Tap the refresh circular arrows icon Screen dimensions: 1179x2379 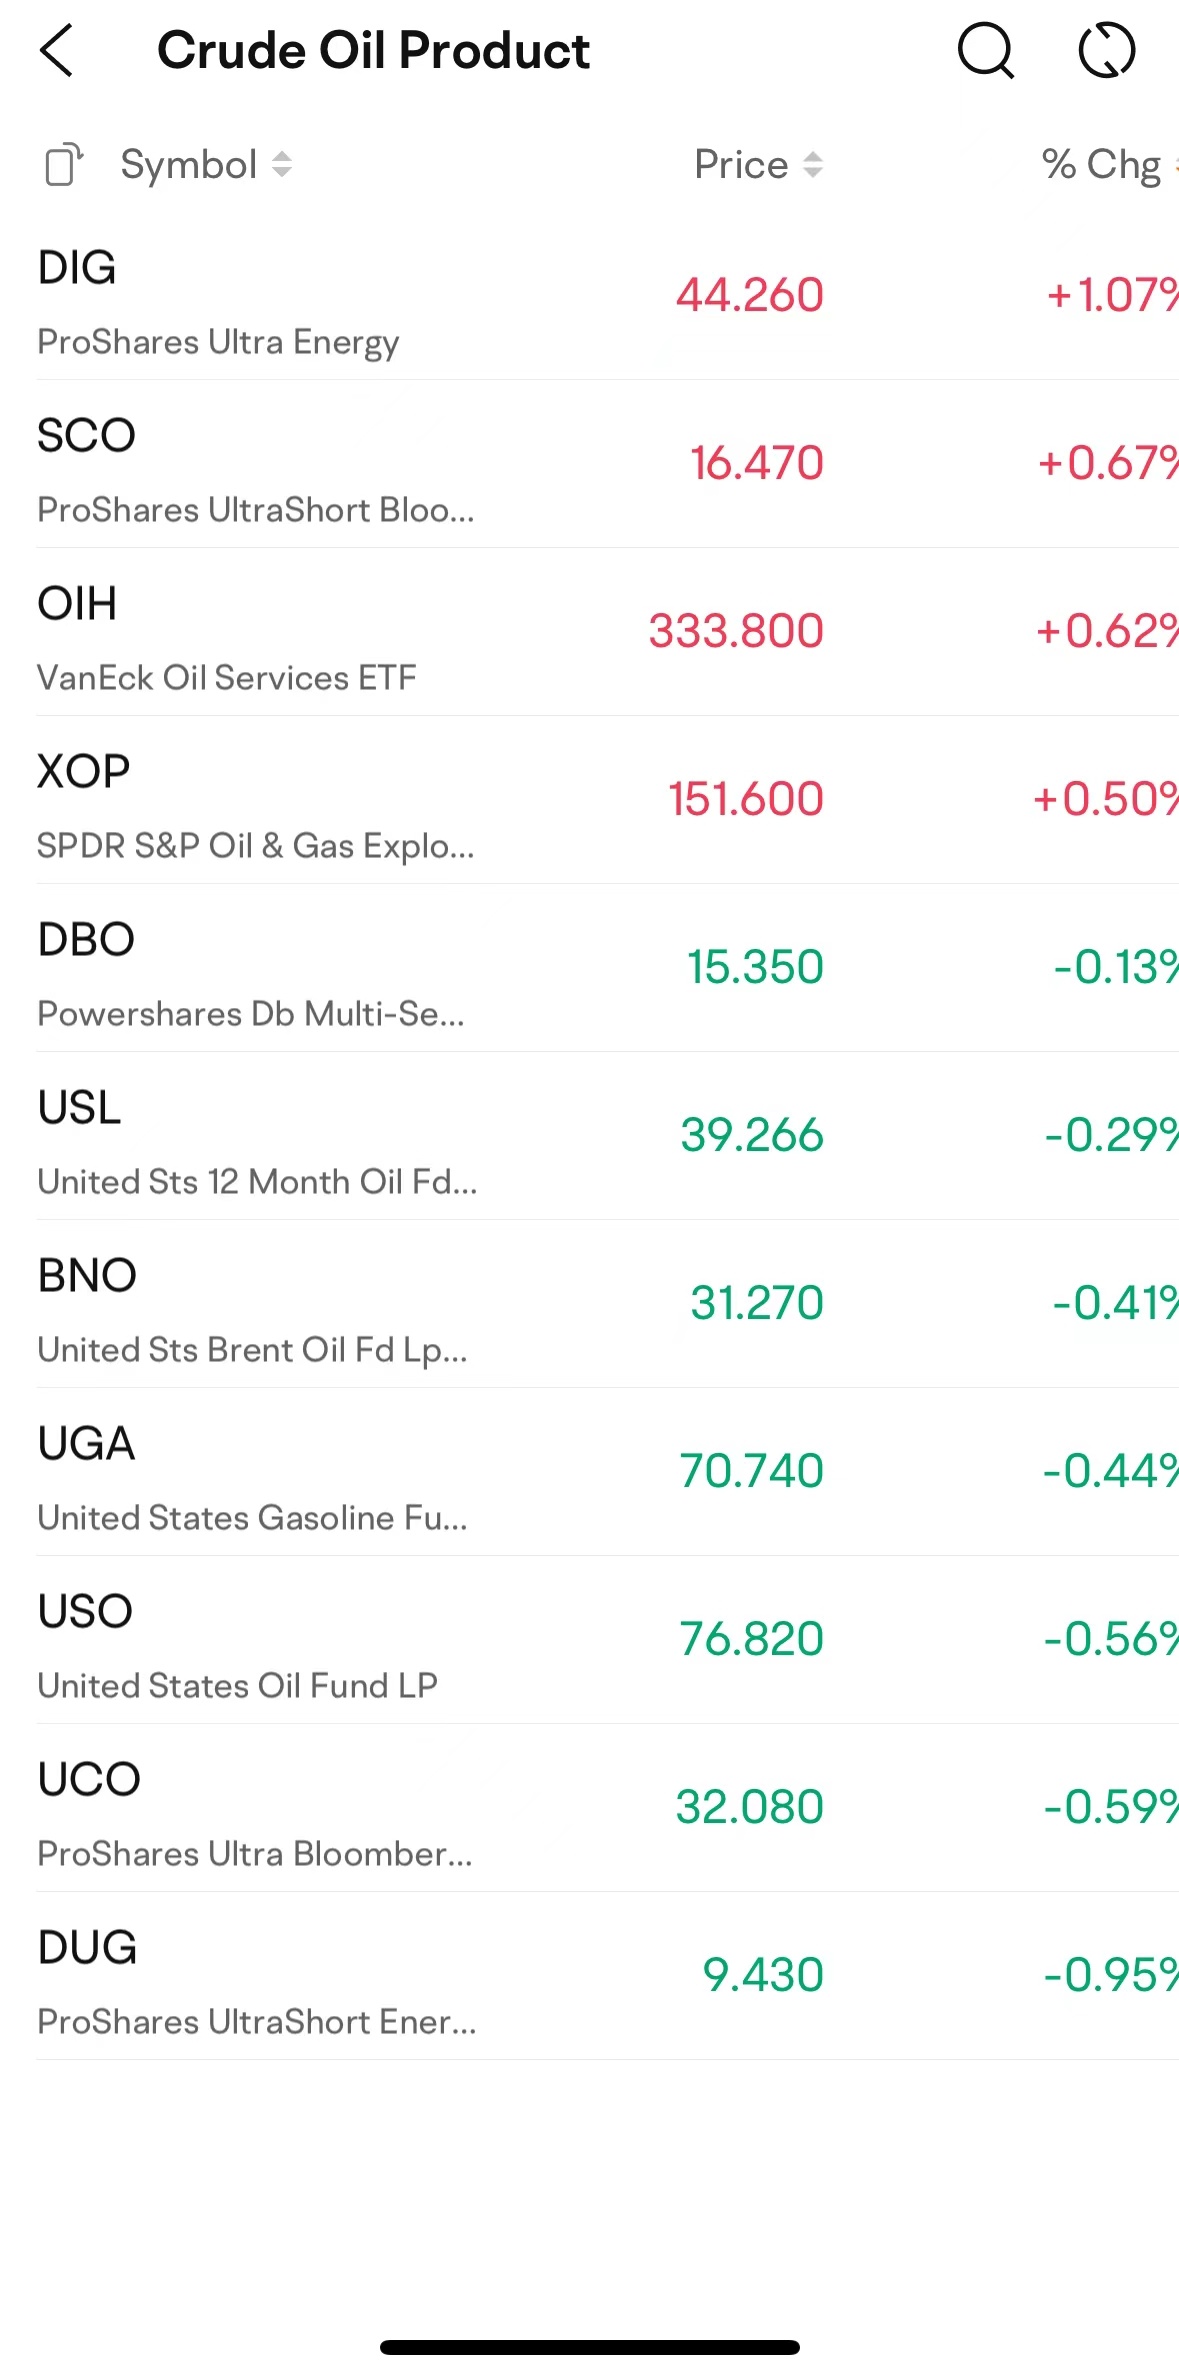pos(1107,51)
